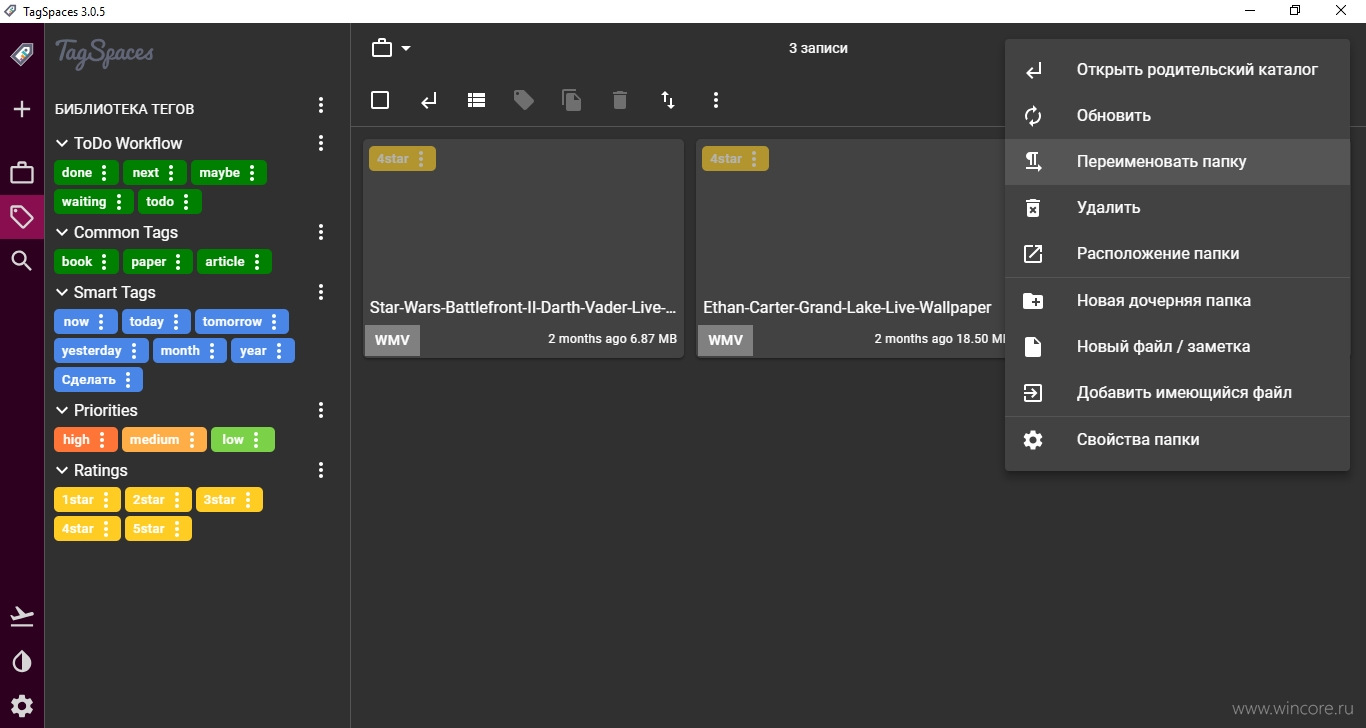Screen dimensions: 1366x728
Task: Collapse the Priorities tag group
Action: 62,410
